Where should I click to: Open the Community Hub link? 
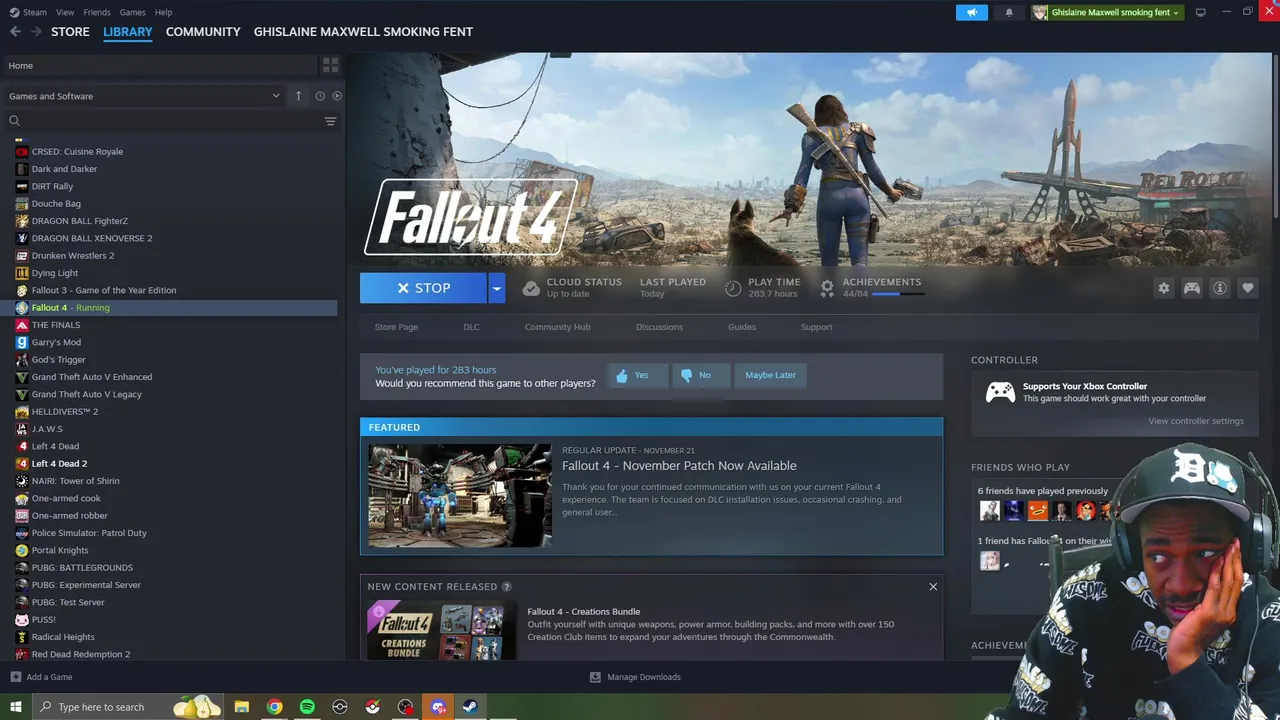557,327
